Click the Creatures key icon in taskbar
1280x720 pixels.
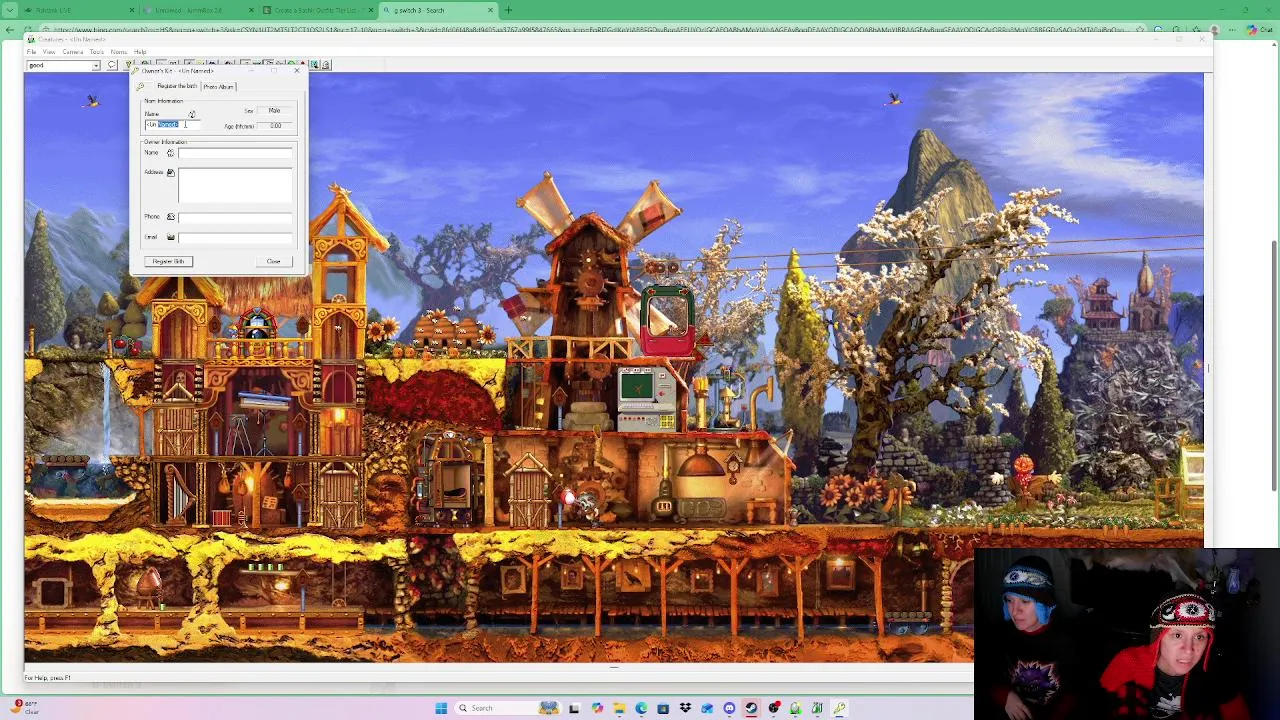point(839,708)
